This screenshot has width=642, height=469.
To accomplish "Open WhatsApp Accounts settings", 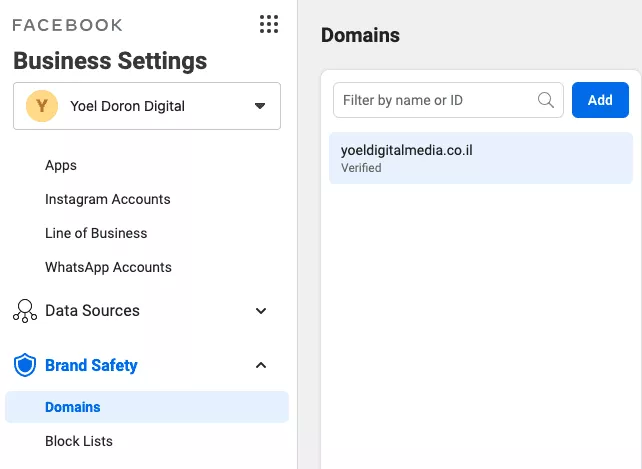I will 109,267.
